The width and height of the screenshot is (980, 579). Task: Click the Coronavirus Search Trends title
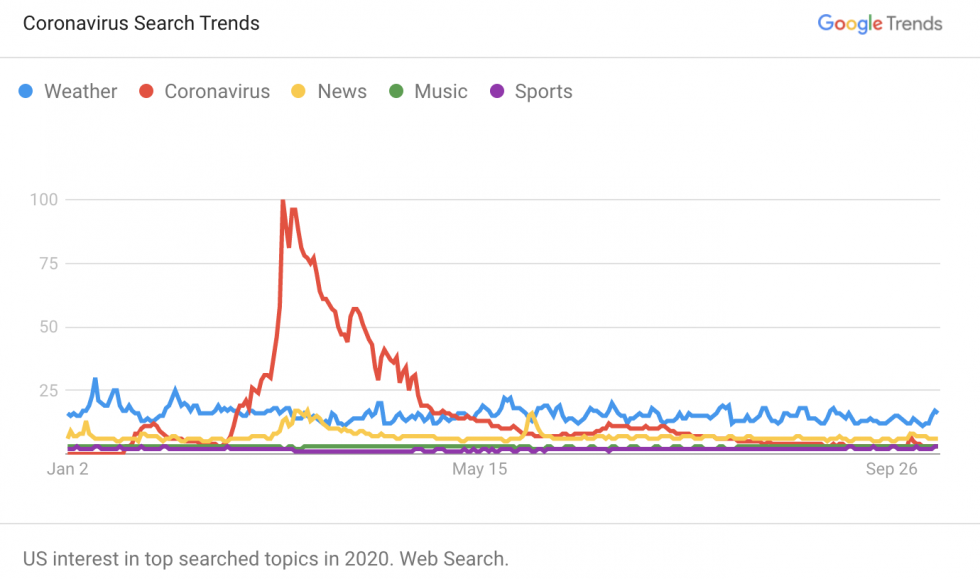tap(141, 23)
